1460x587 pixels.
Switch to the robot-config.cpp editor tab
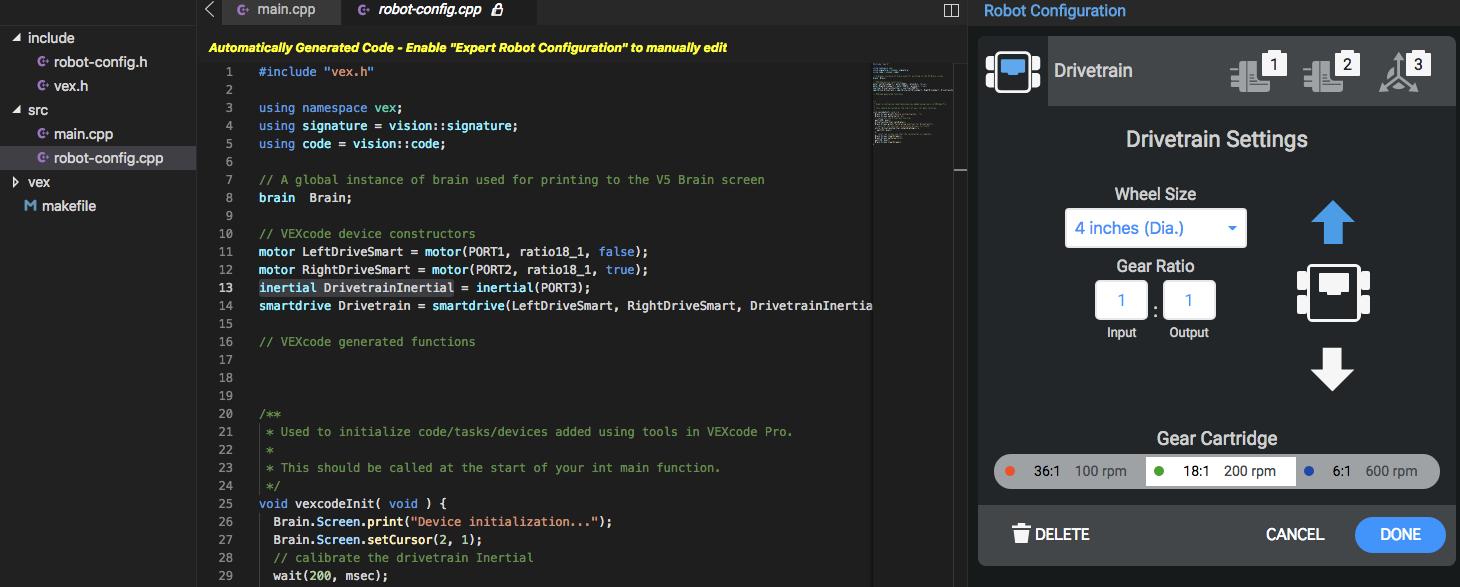point(438,11)
